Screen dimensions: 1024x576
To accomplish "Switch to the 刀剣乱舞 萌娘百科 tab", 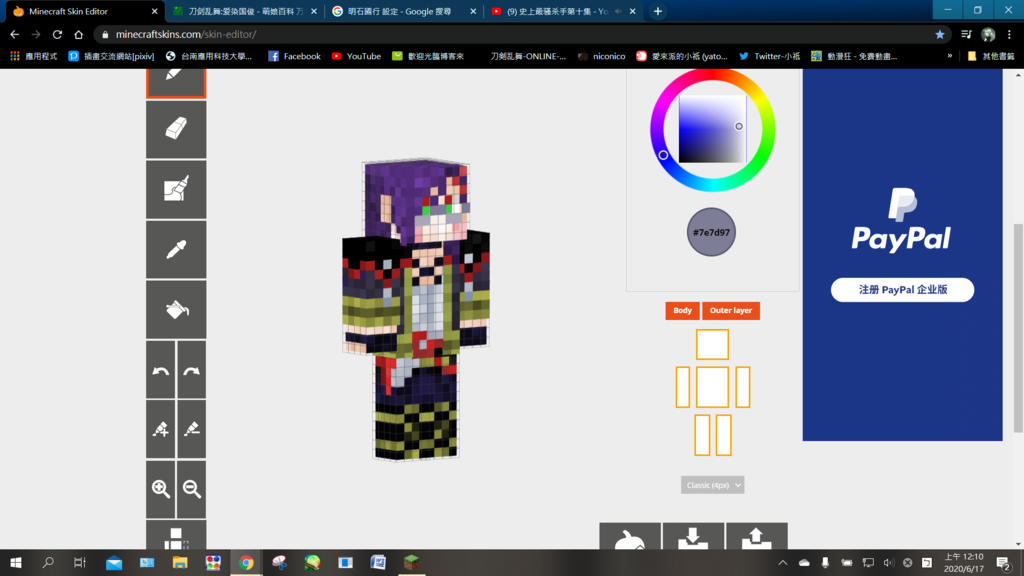I will click(244, 11).
